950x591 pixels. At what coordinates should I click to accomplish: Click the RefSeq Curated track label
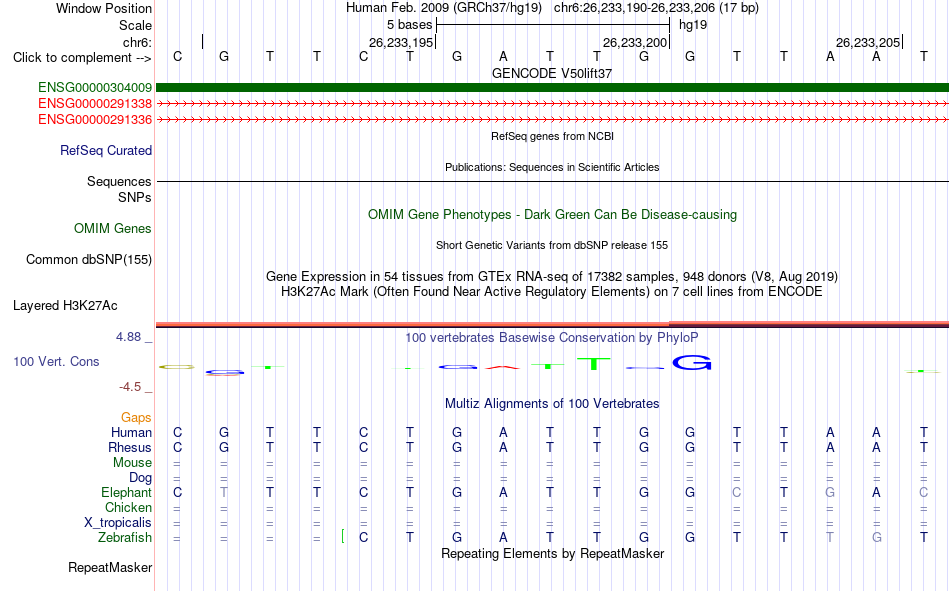(x=105, y=150)
